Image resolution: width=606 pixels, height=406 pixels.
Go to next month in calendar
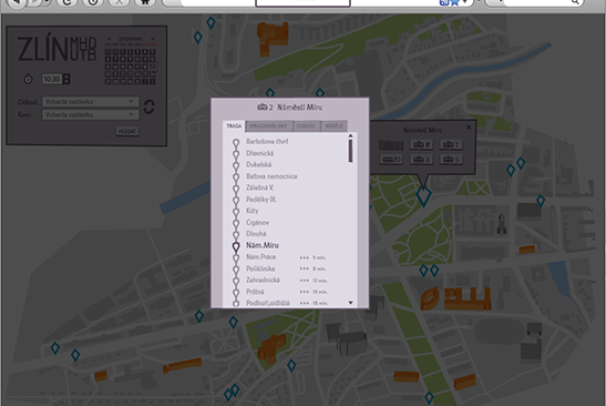click(x=154, y=39)
